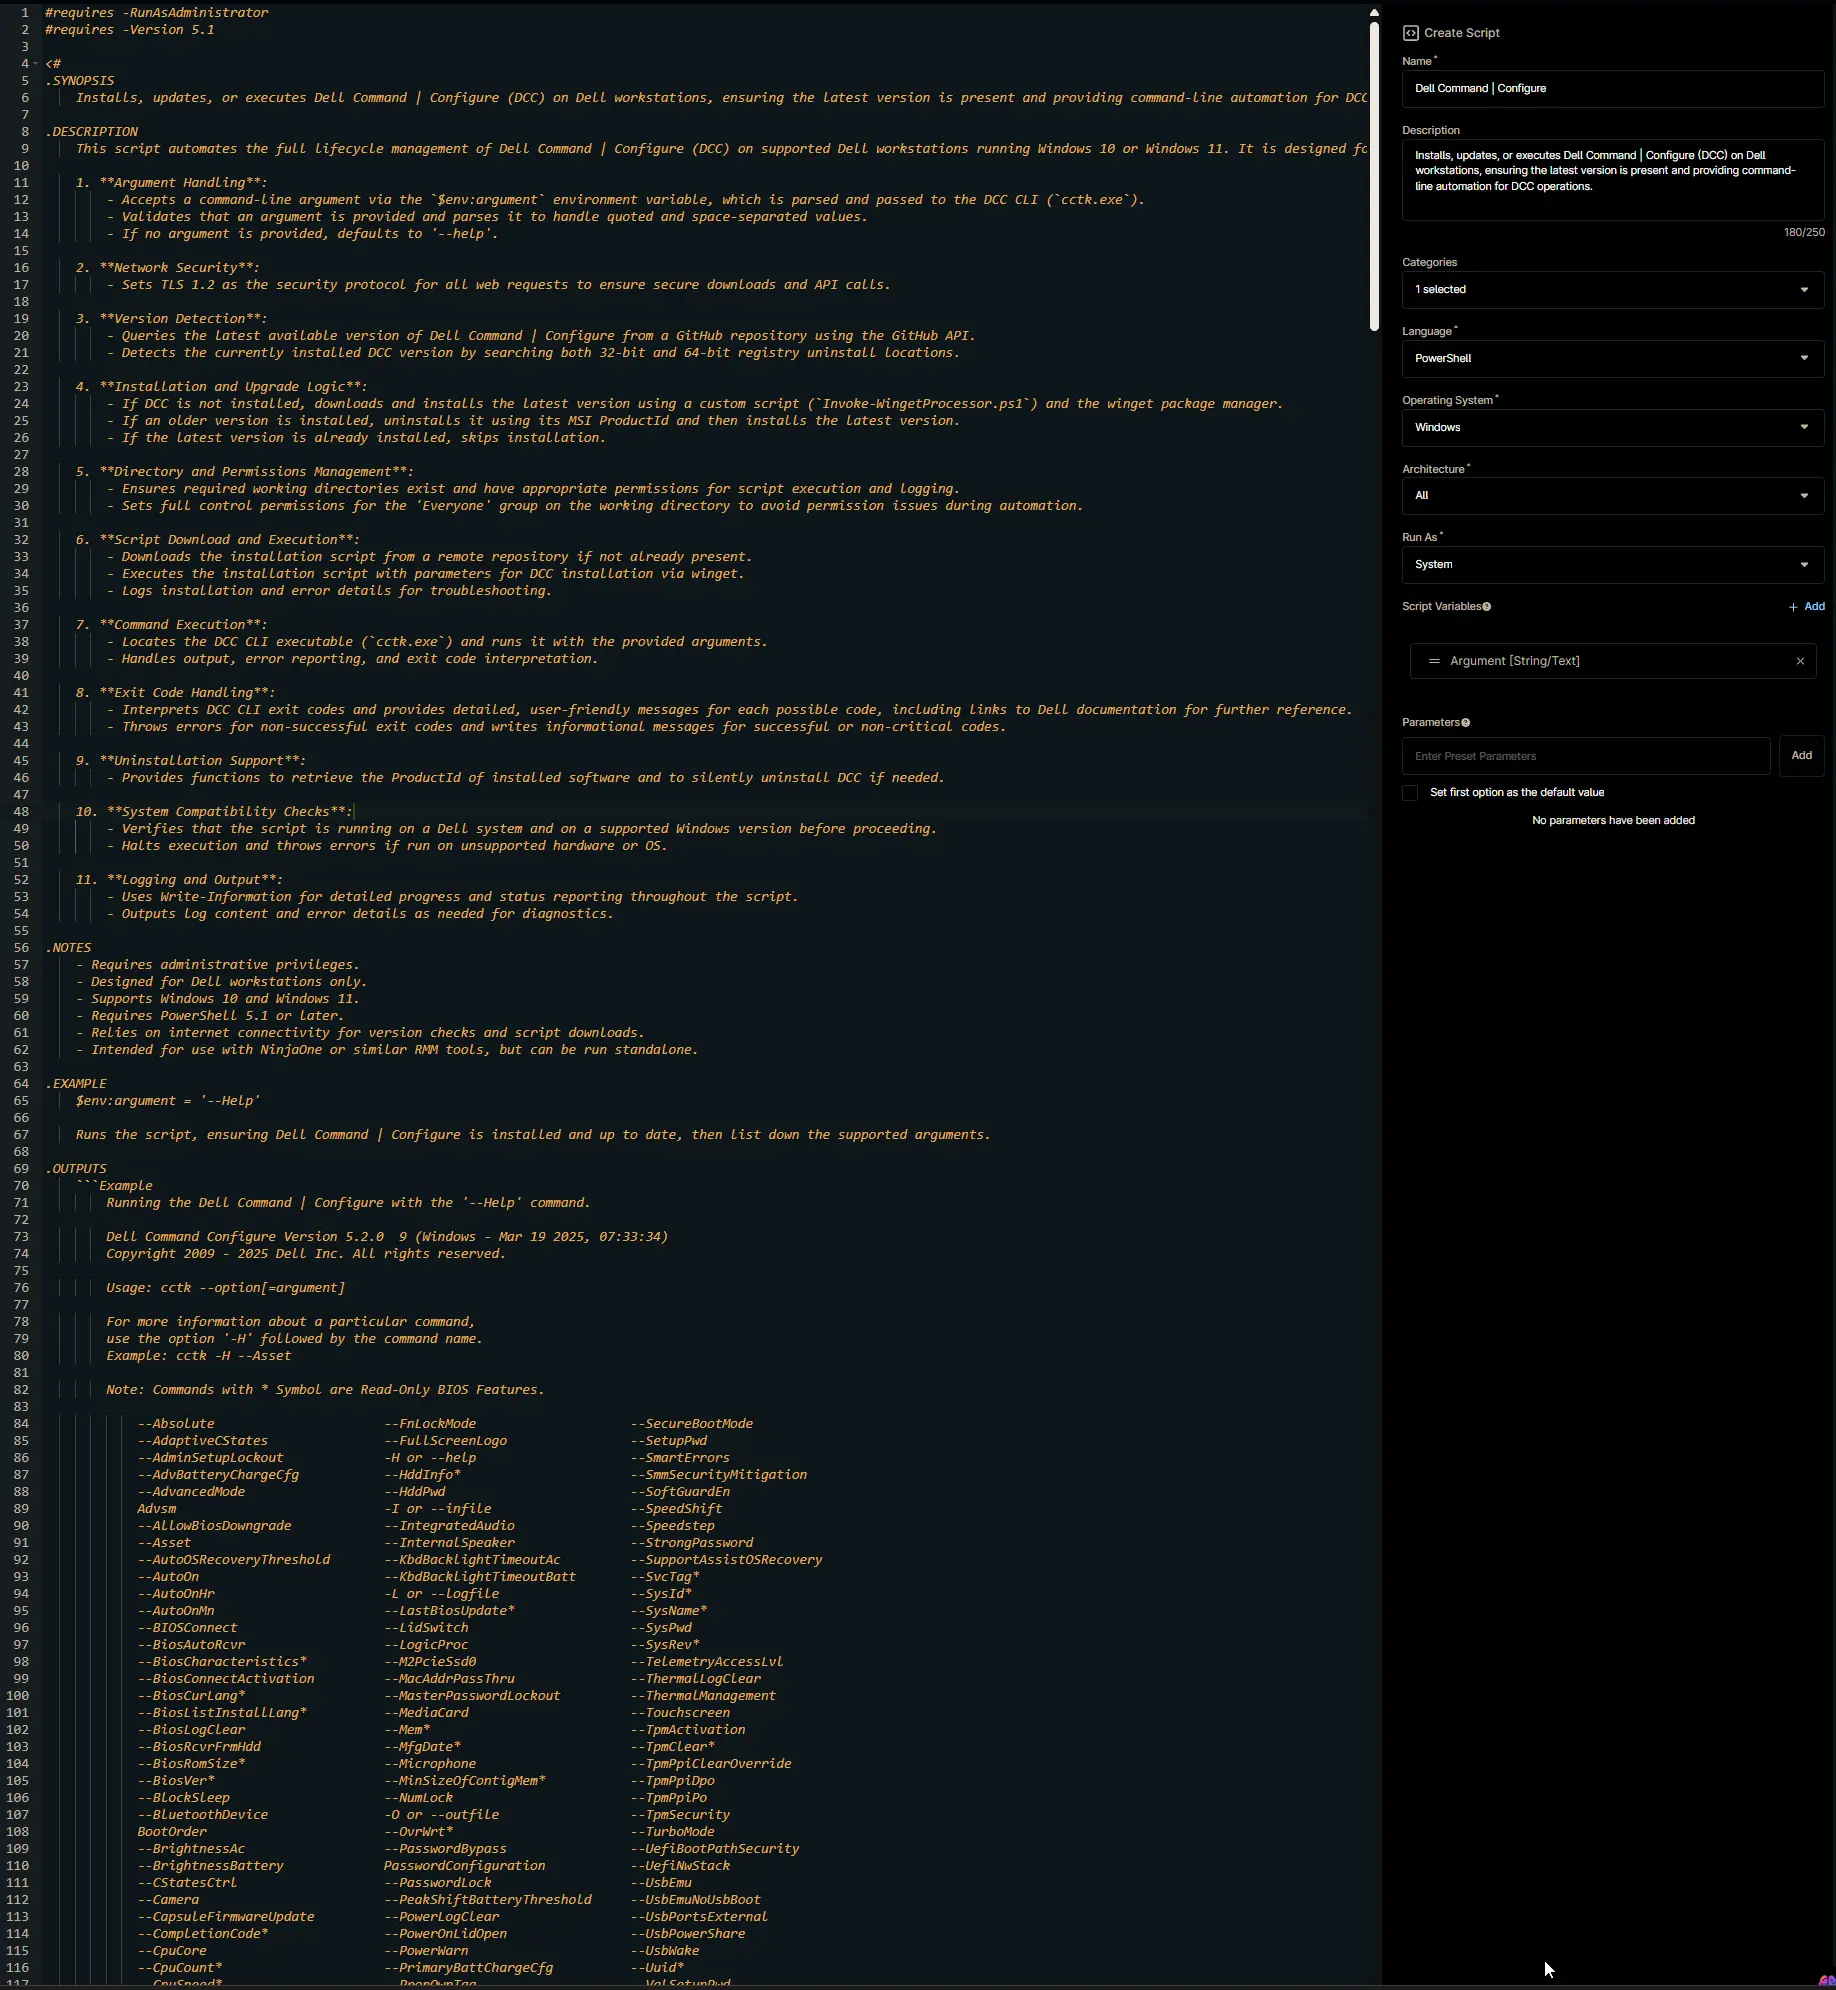Open the Categories dropdown

click(1612, 290)
